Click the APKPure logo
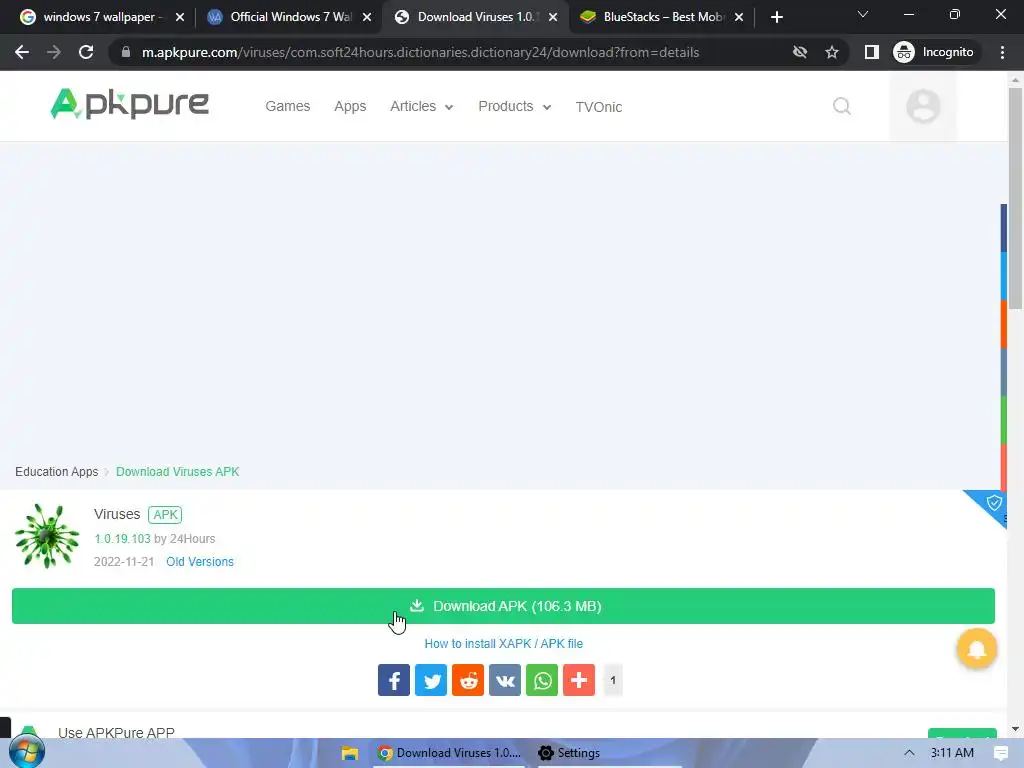 click(x=129, y=104)
